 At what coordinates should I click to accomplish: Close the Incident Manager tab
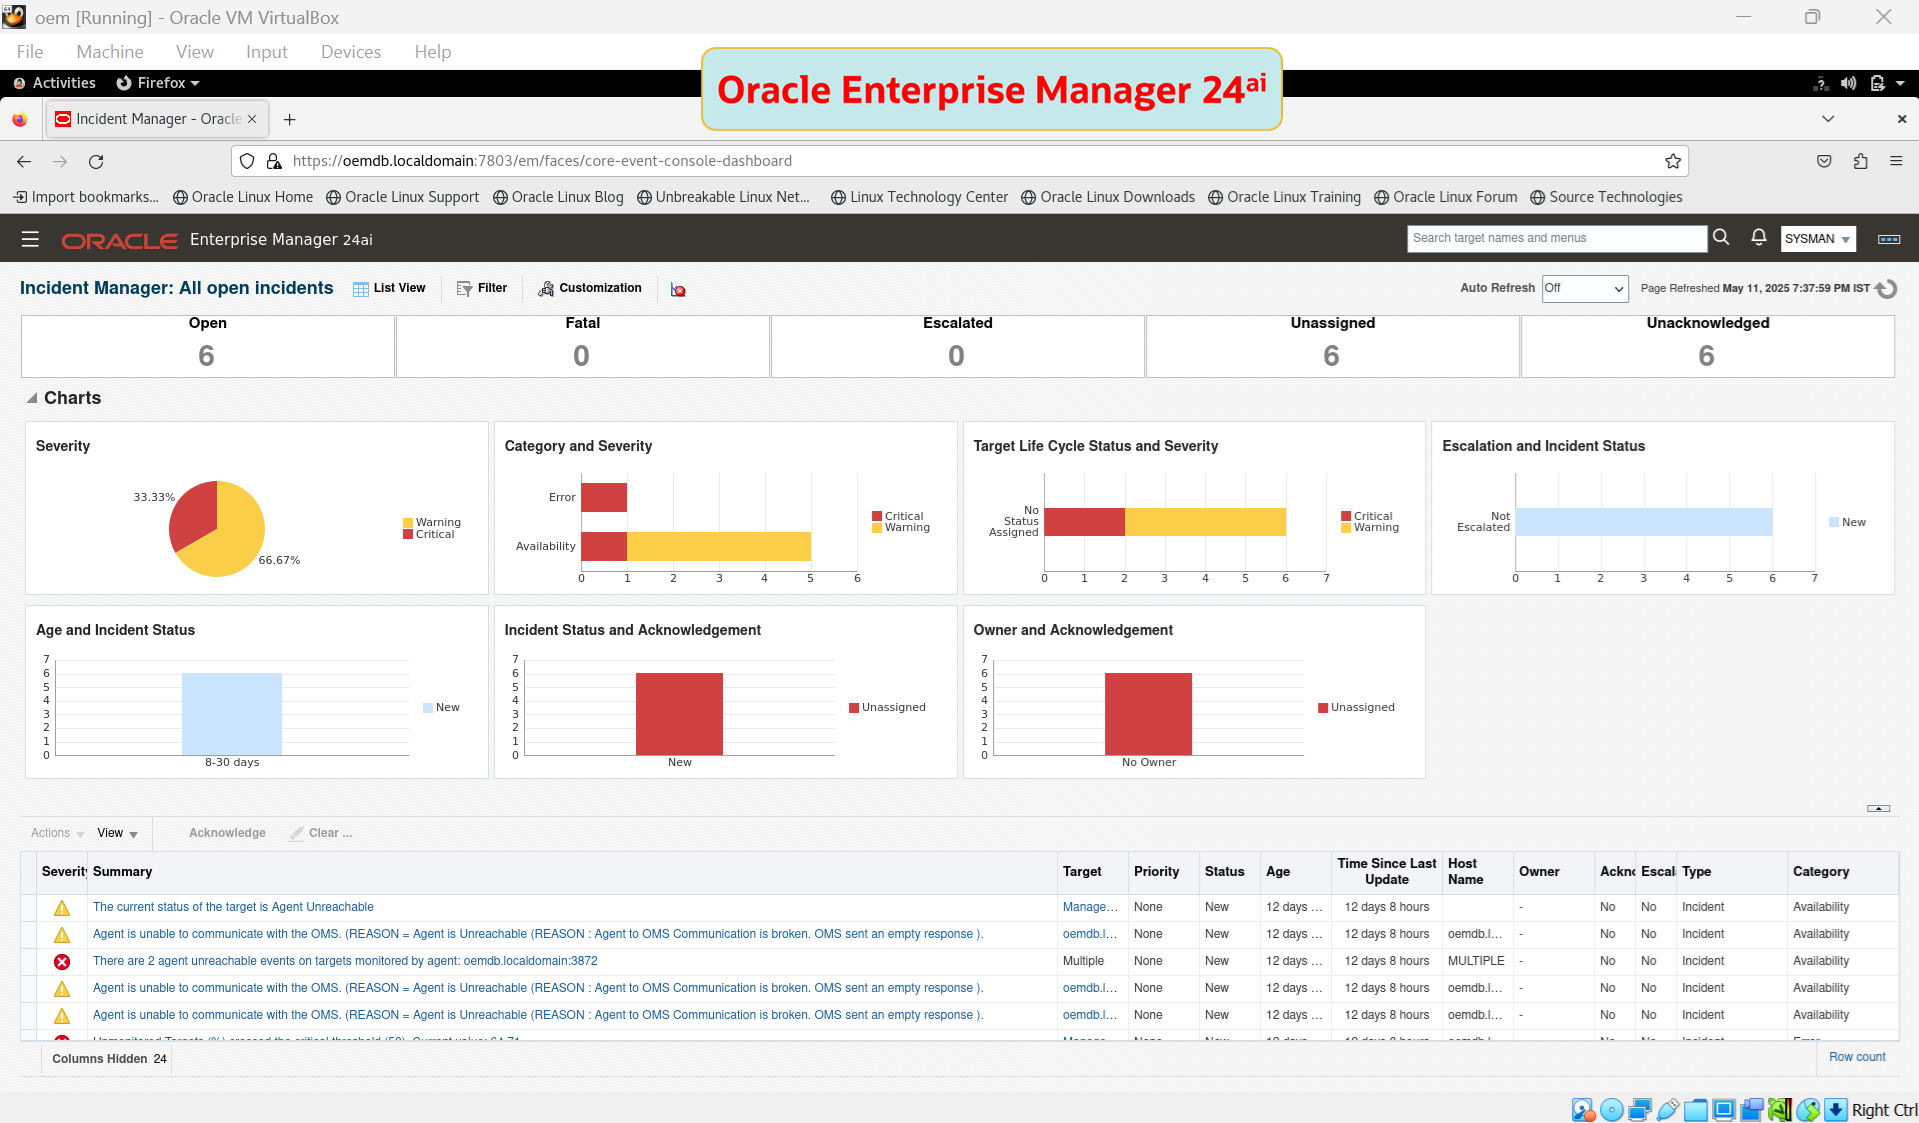pos(252,119)
